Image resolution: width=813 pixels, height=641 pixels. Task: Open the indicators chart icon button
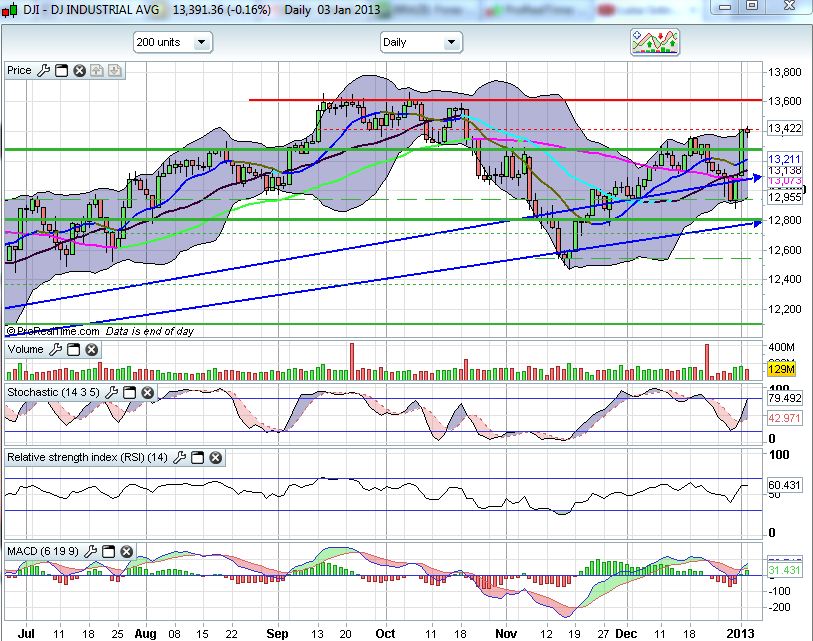click(x=655, y=42)
